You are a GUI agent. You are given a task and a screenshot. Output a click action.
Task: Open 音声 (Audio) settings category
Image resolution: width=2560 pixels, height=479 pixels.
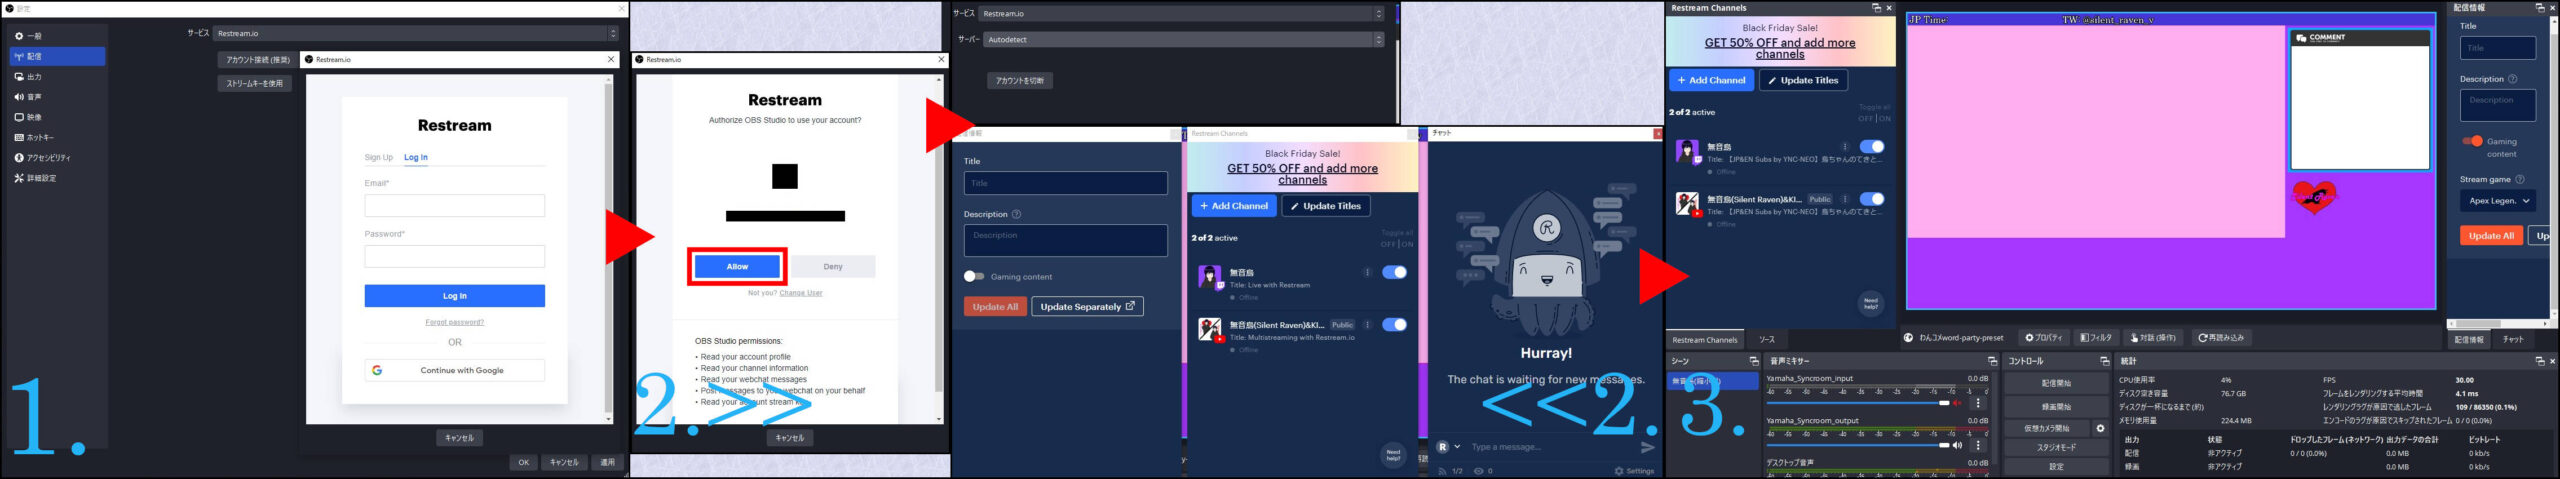tap(57, 97)
